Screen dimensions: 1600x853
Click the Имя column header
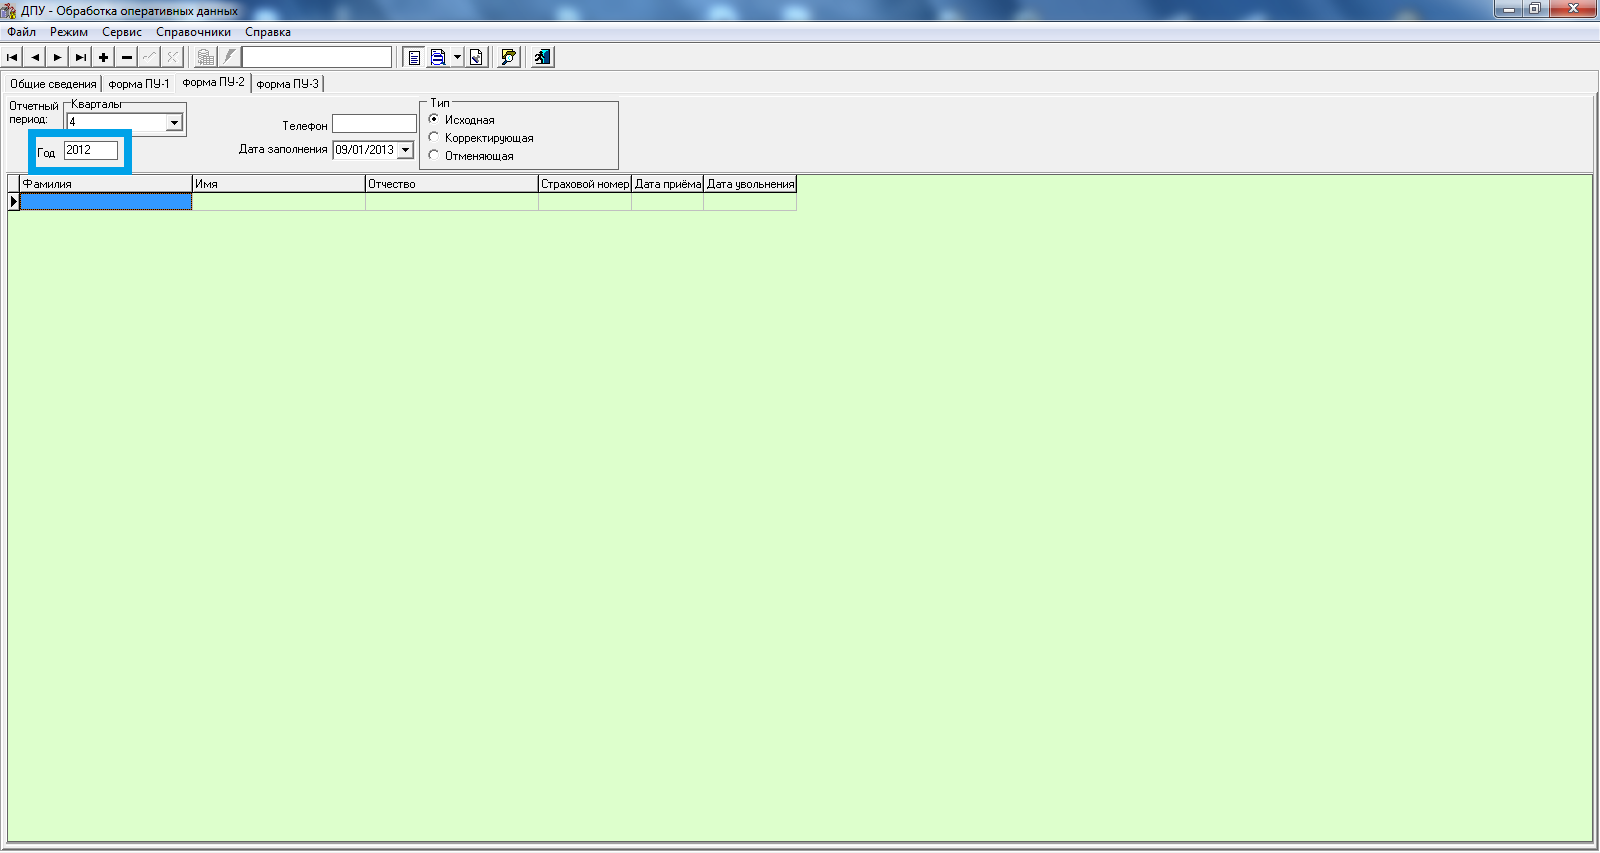279,184
